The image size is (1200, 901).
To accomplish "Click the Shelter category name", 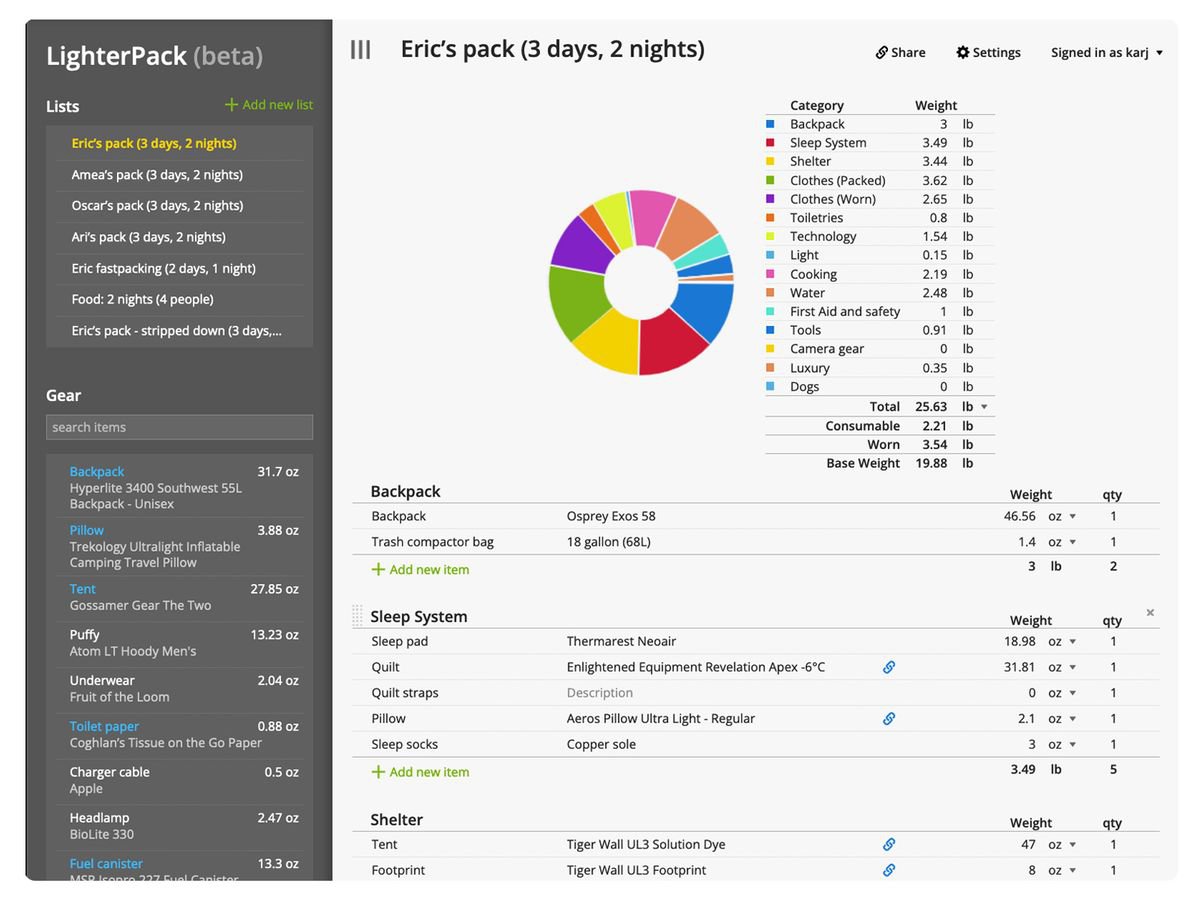I will (x=397, y=819).
